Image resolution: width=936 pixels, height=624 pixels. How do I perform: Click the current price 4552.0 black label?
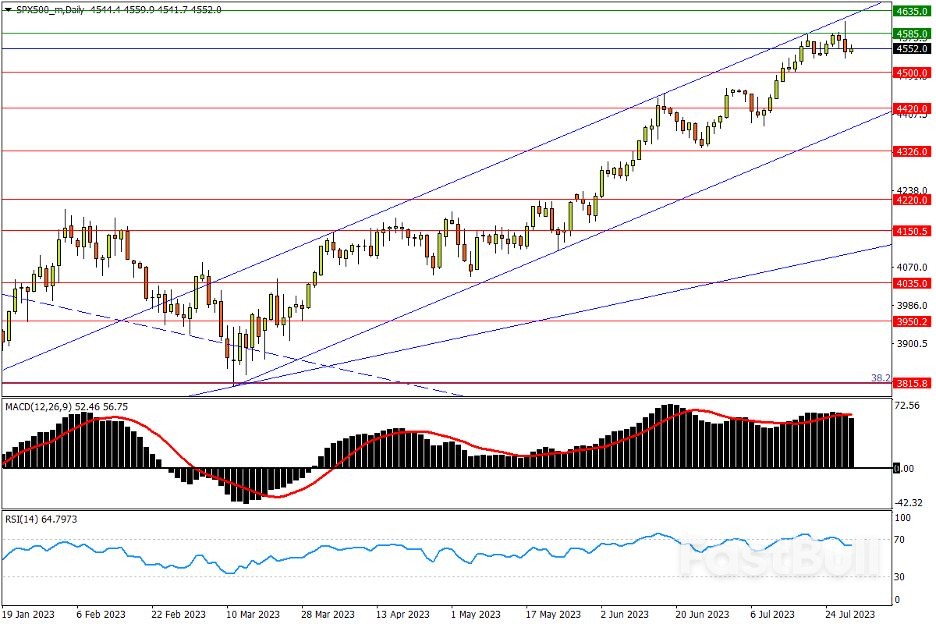click(912, 48)
